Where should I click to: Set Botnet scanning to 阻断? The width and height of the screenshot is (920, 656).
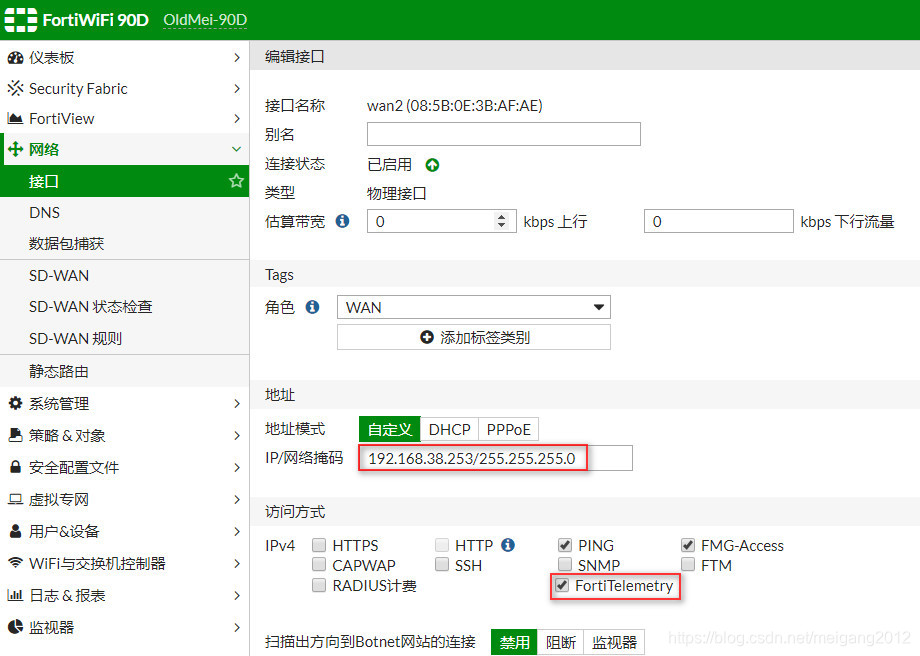click(560, 643)
